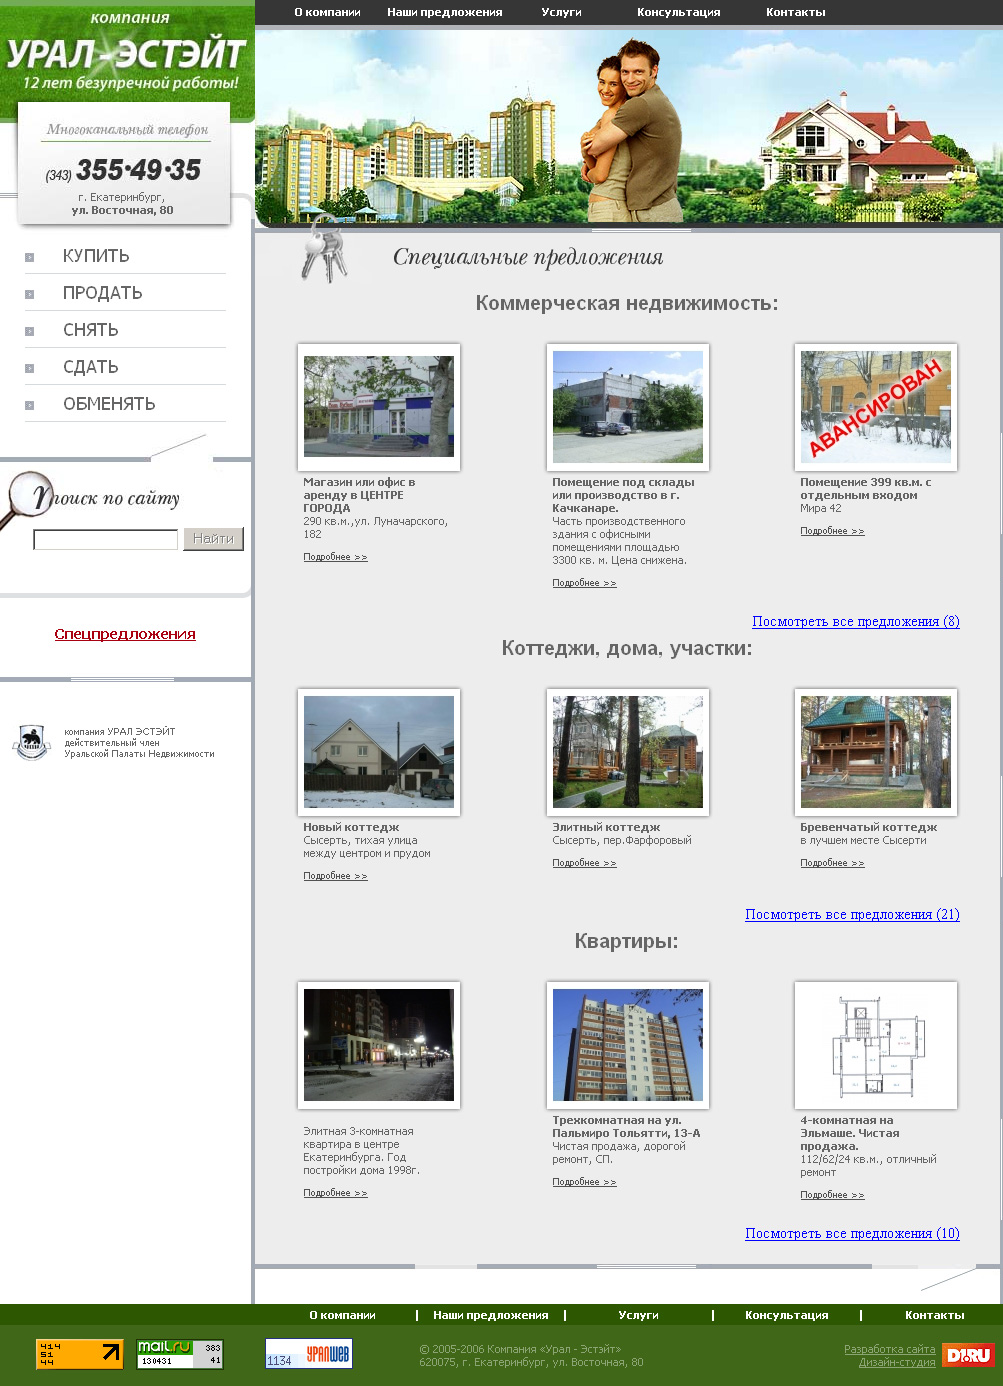Open the 4-room apartment floor plan thumbnail
Image resolution: width=1003 pixels, height=1386 pixels.
876,1045
